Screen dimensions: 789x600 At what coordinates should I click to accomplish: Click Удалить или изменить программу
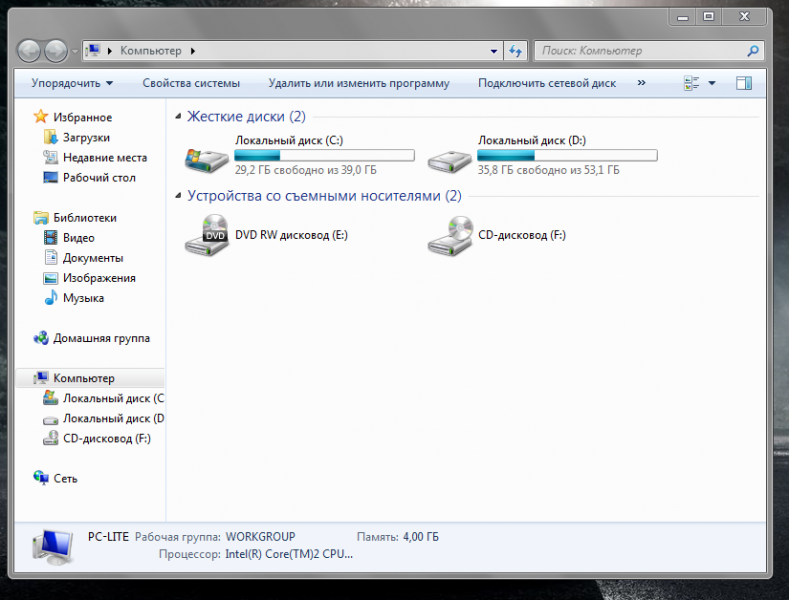[x=359, y=83]
